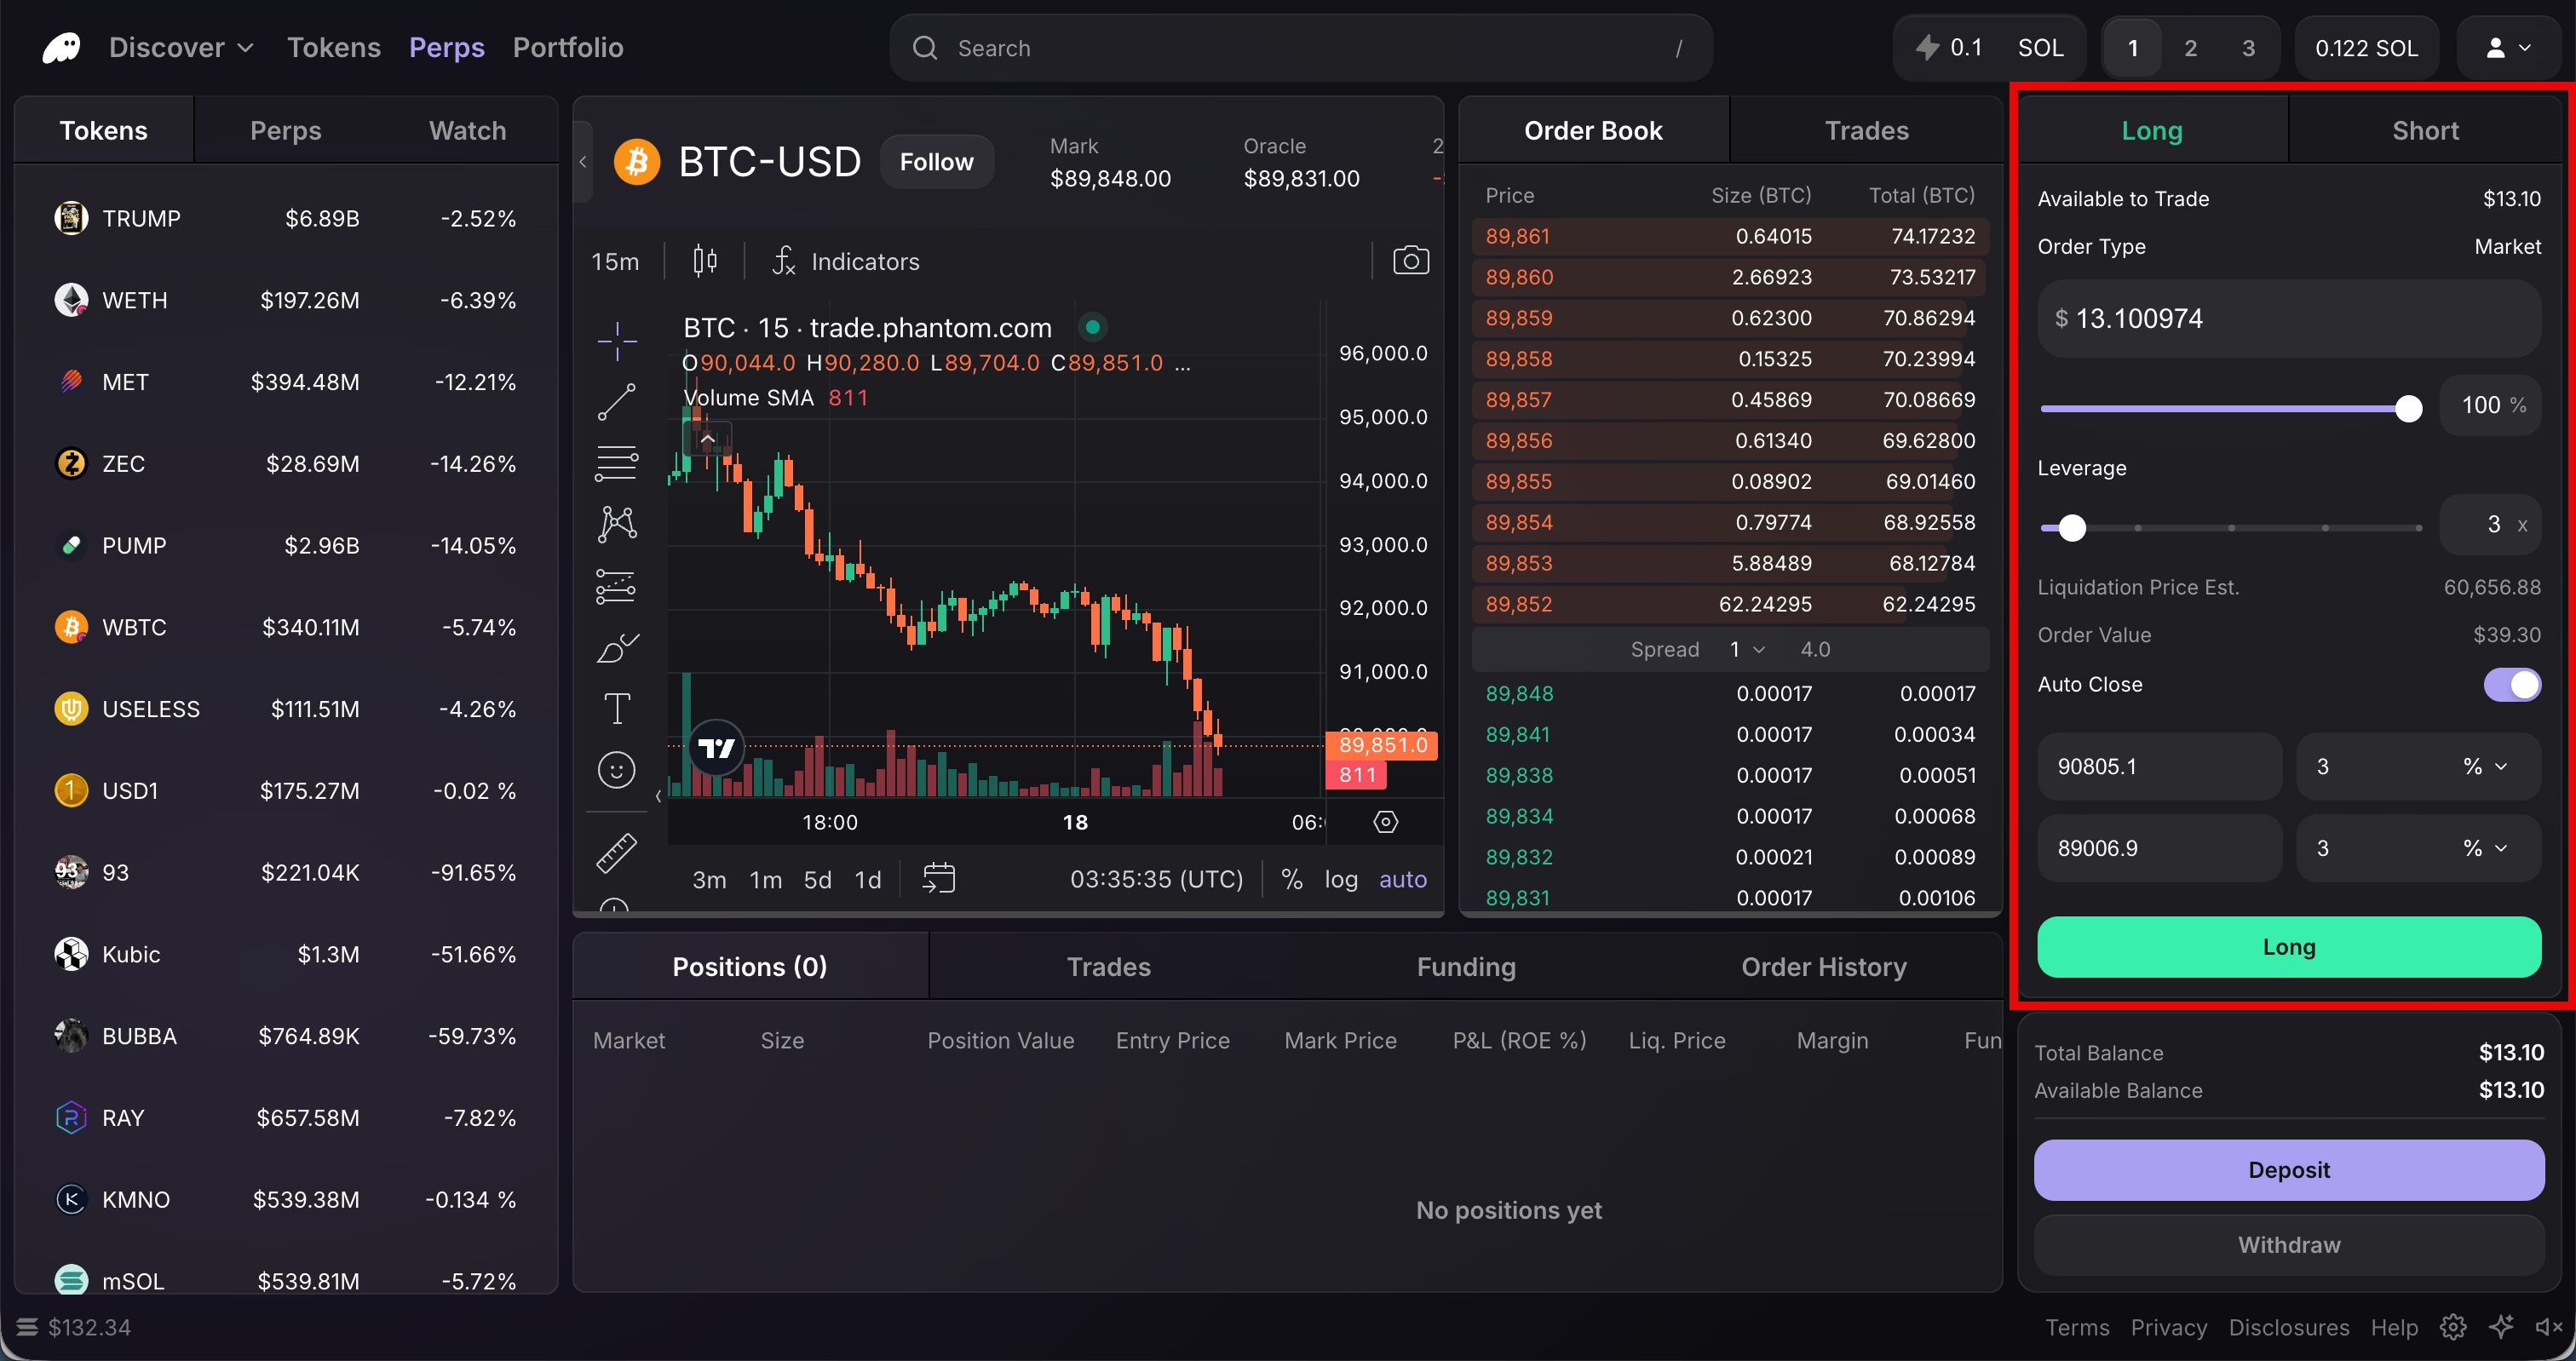Open the Order History tab
The image size is (2576, 1361).
pos(1823,967)
